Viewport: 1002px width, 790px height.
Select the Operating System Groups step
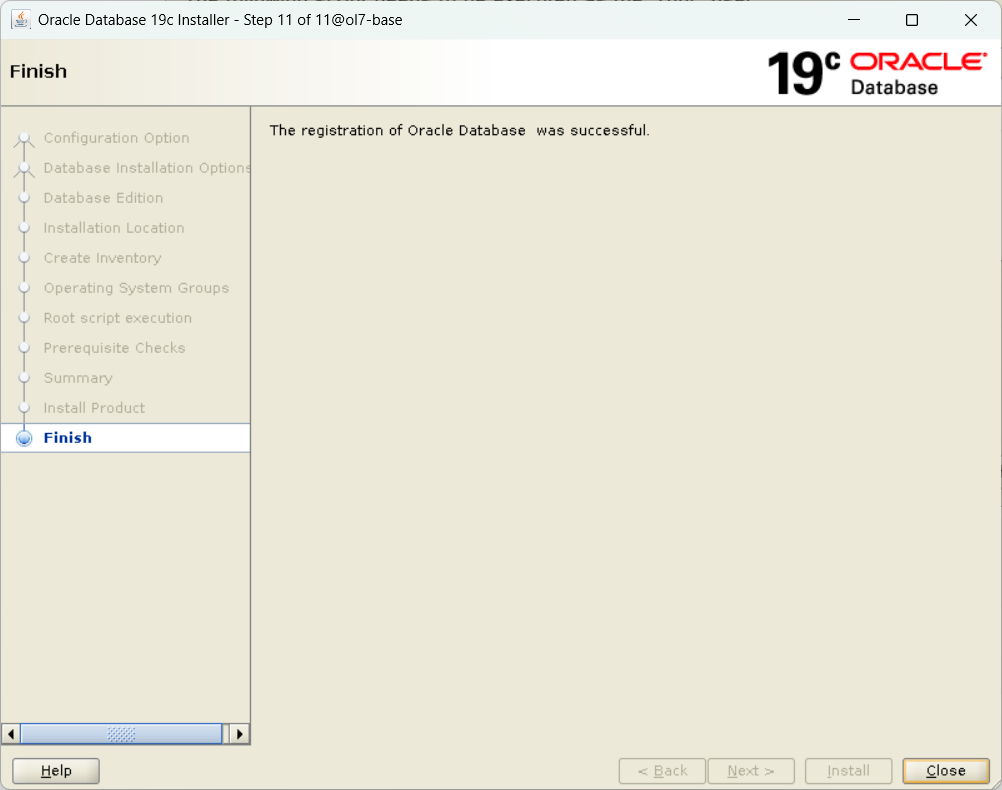136,288
